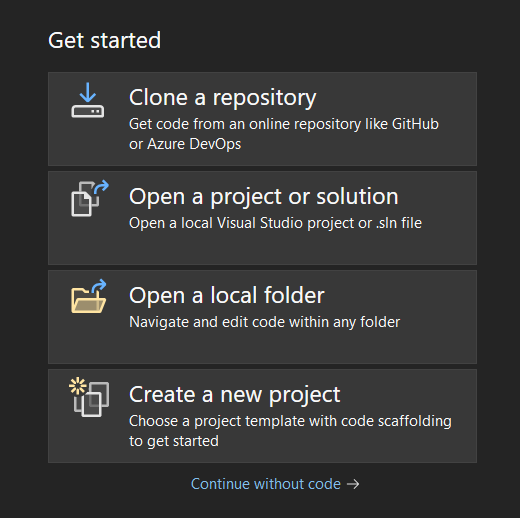The image size is (520, 518).
Task: Select the Open a local folder heading
Action: tap(227, 295)
